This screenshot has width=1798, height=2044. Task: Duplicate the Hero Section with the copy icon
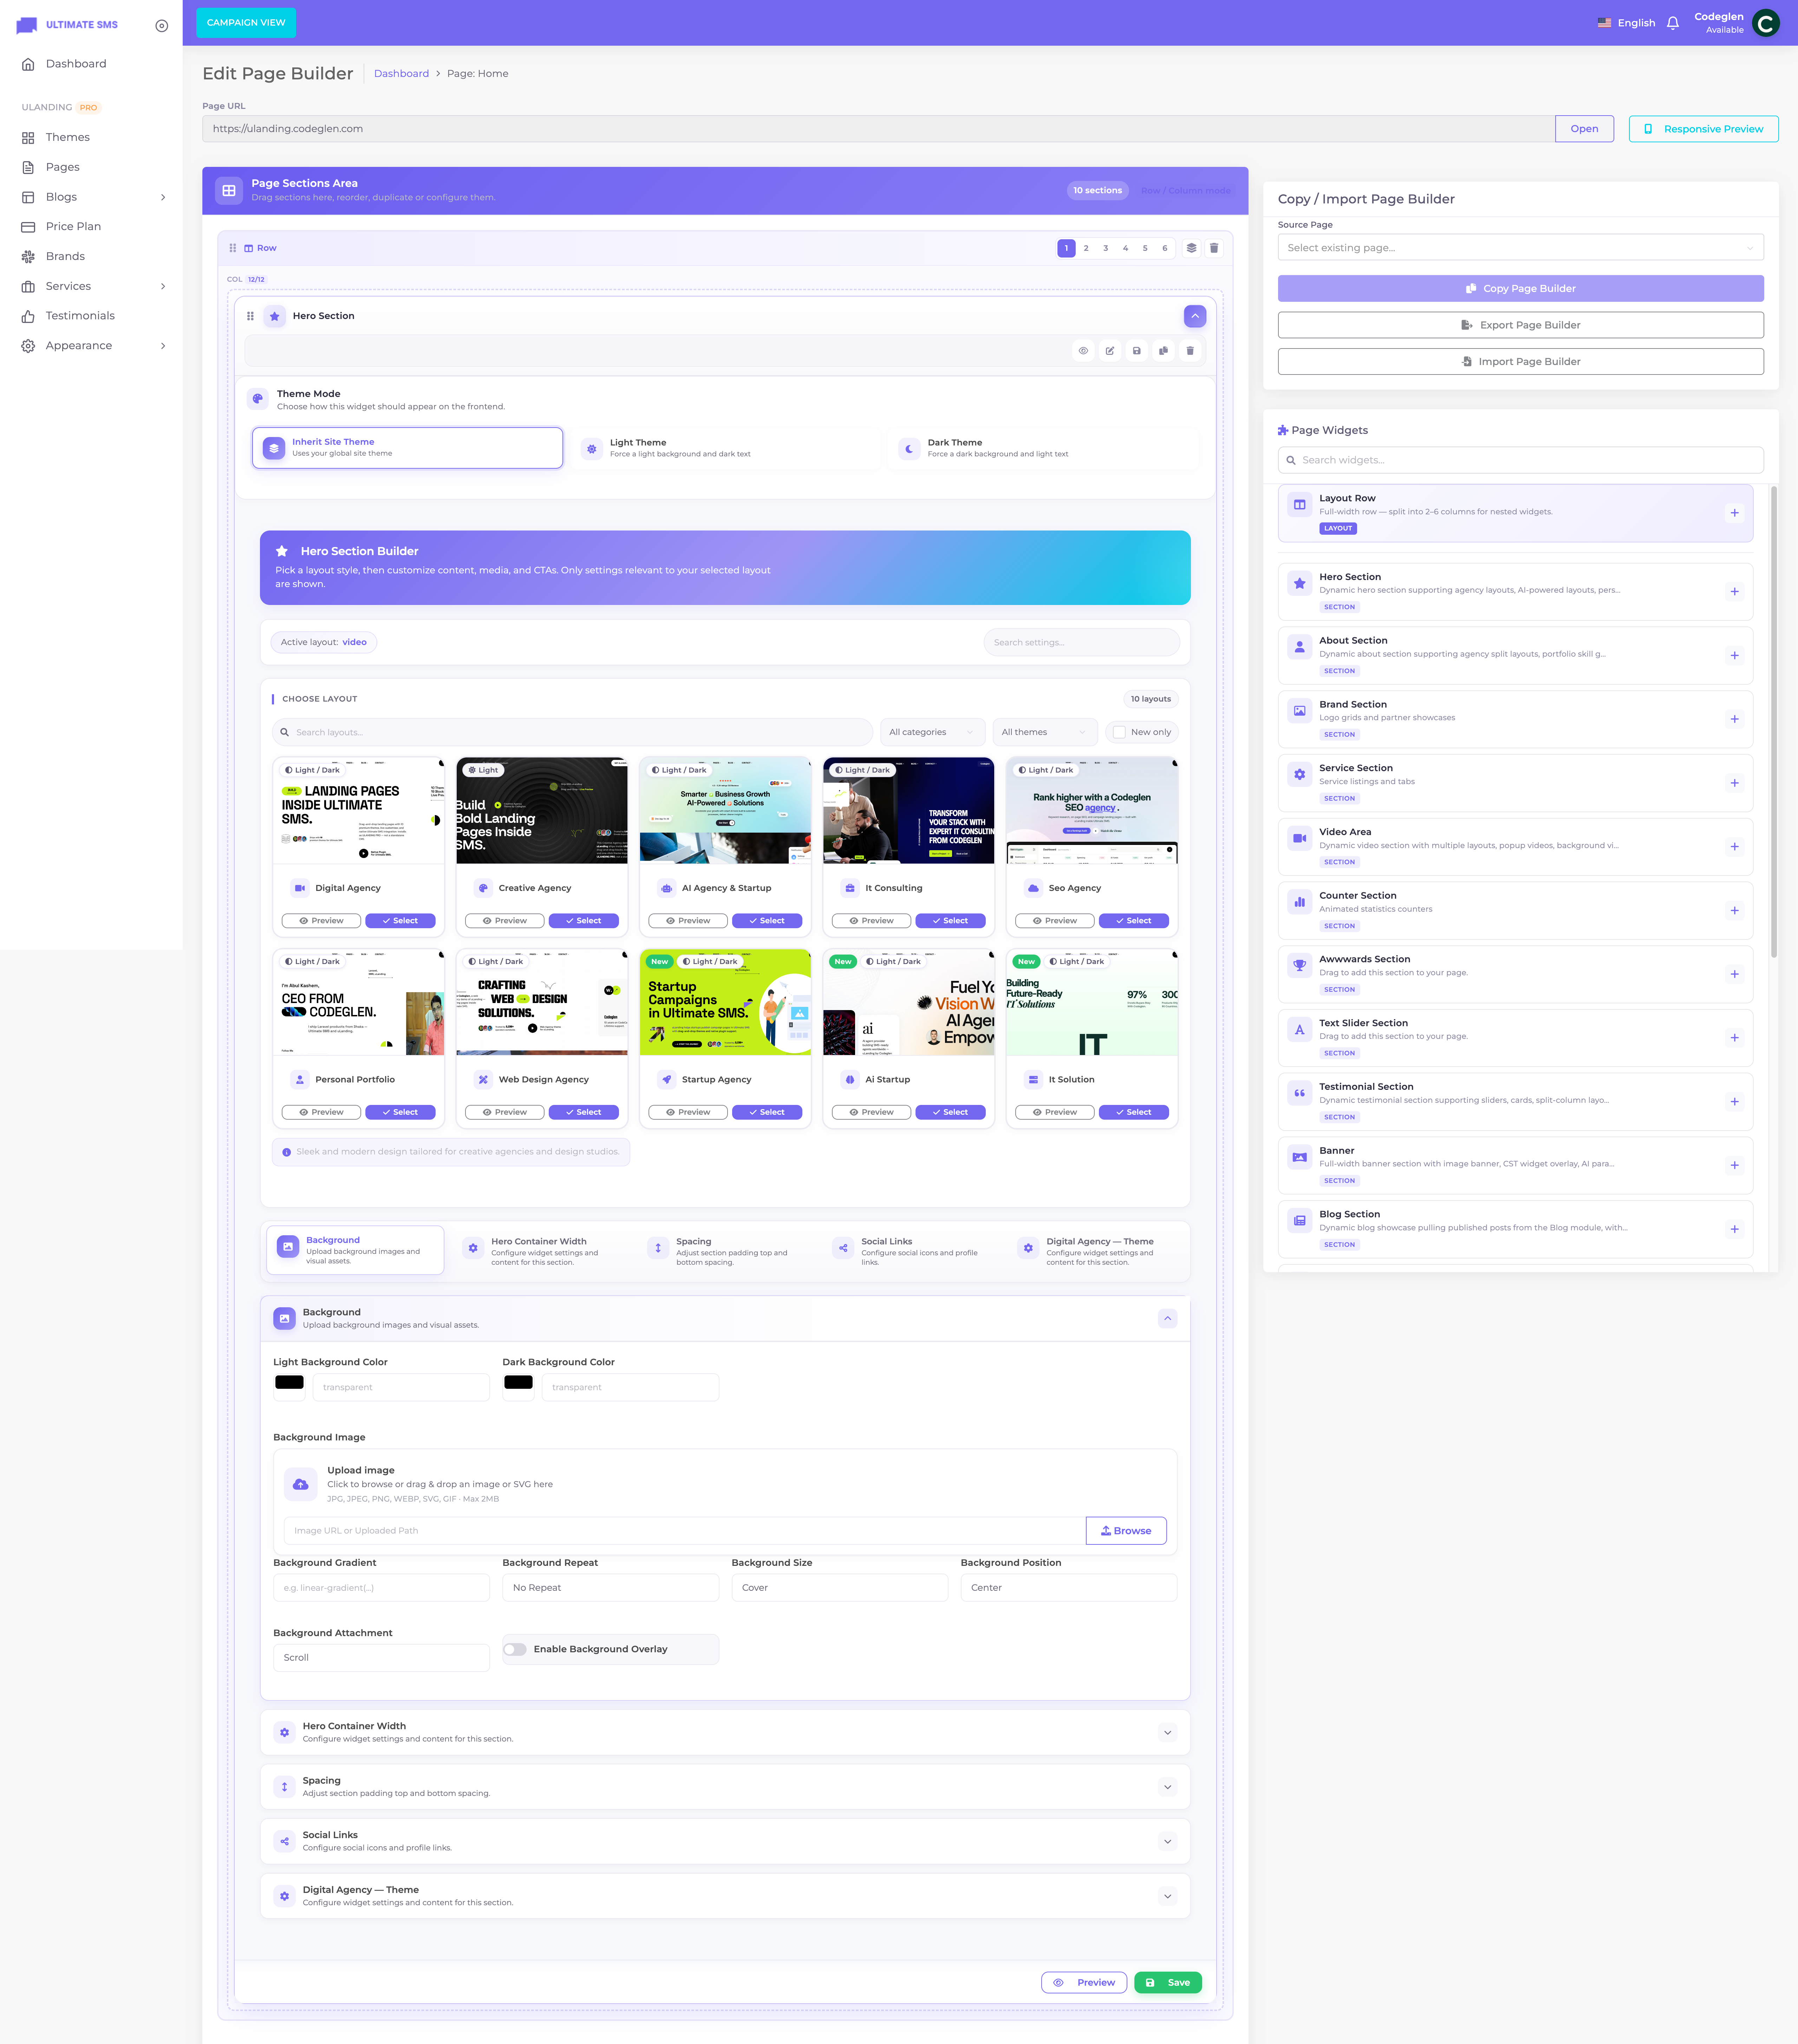(1163, 351)
